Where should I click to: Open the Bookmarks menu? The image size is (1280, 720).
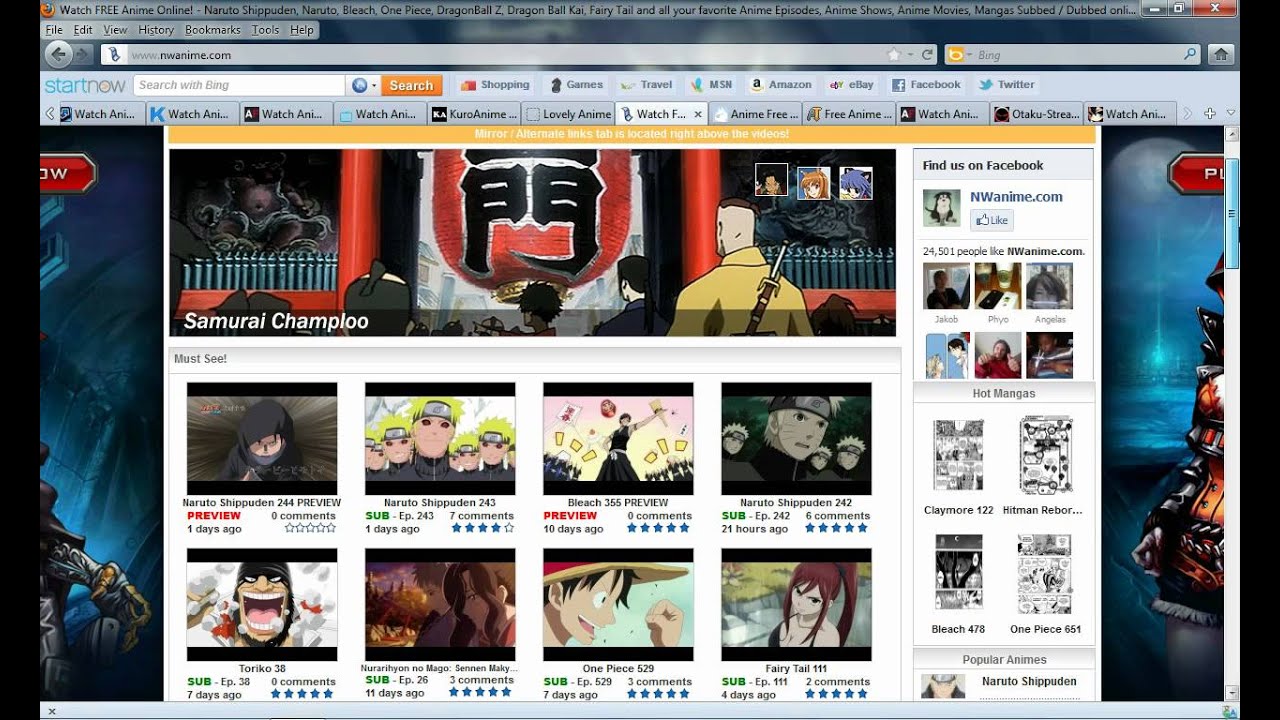(213, 30)
